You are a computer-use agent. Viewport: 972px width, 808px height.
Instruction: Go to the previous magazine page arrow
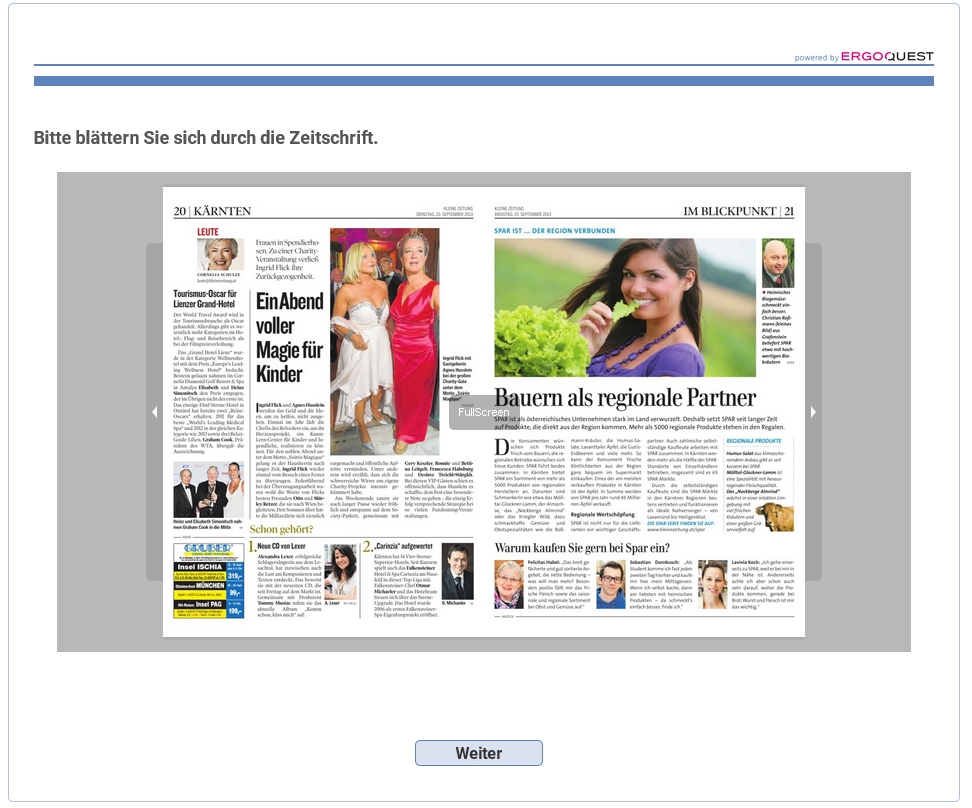tap(154, 412)
